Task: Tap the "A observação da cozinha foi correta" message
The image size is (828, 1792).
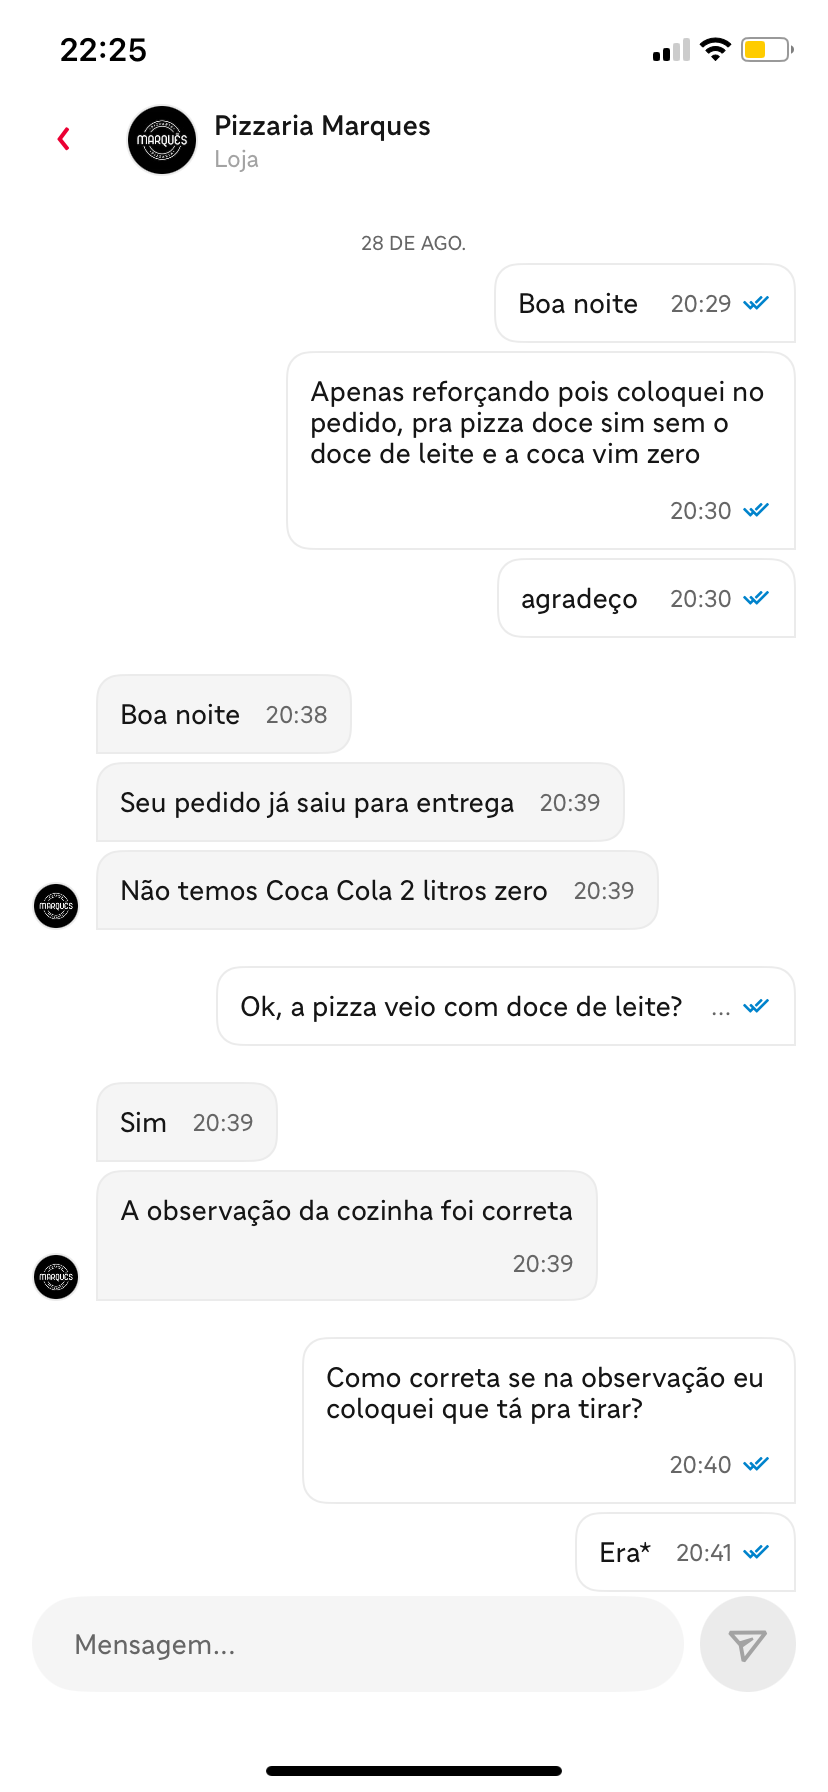Action: [x=346, y=1235]
